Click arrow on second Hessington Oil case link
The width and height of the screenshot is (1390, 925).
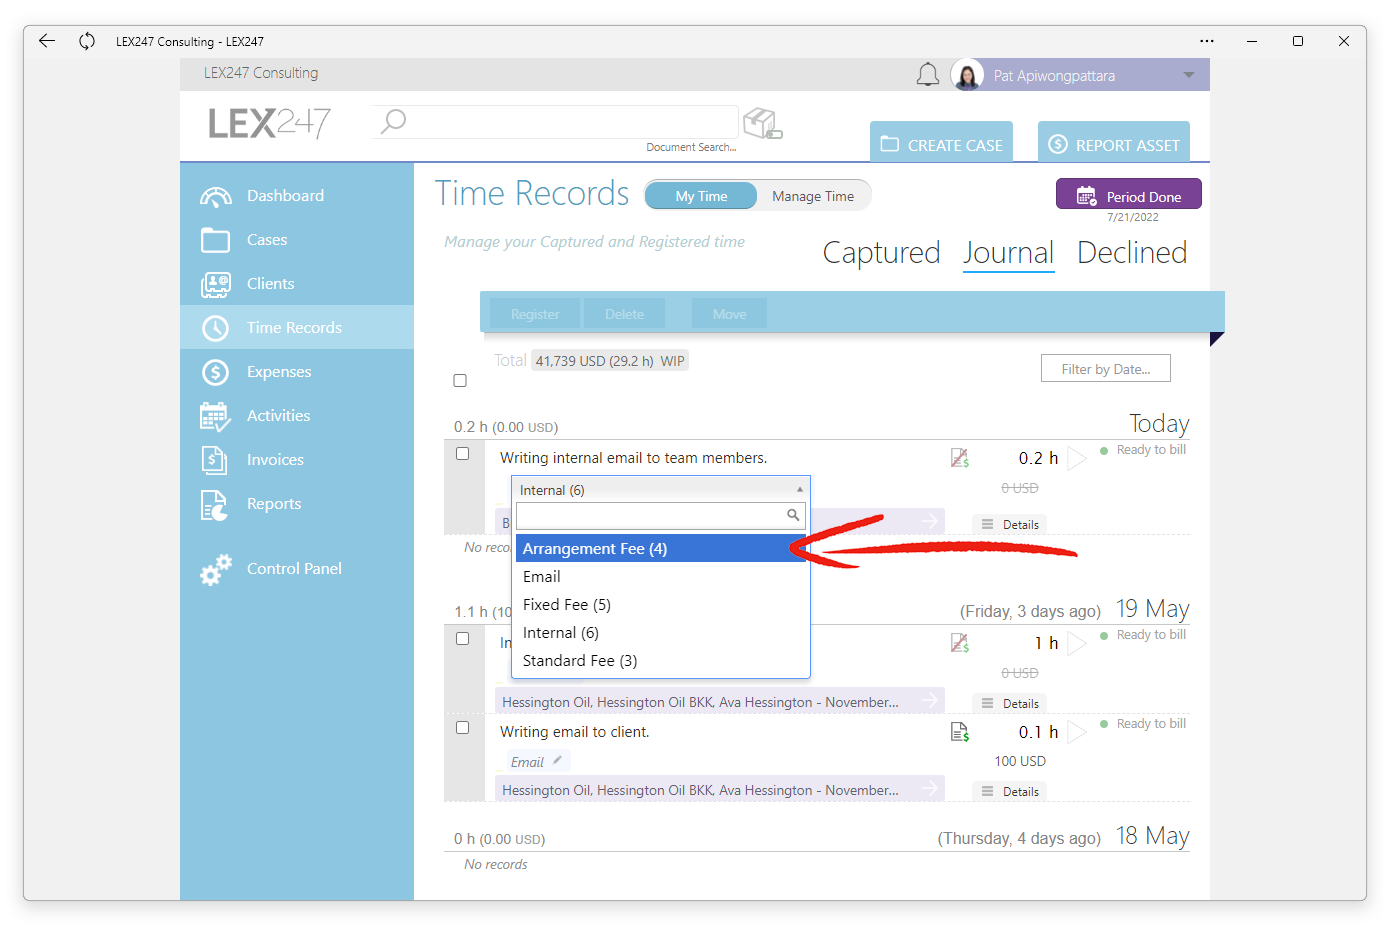pos(930,788)
